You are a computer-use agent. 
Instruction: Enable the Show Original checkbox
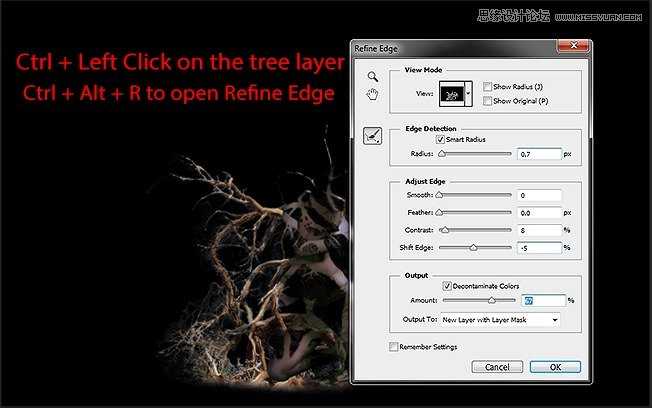487,100
